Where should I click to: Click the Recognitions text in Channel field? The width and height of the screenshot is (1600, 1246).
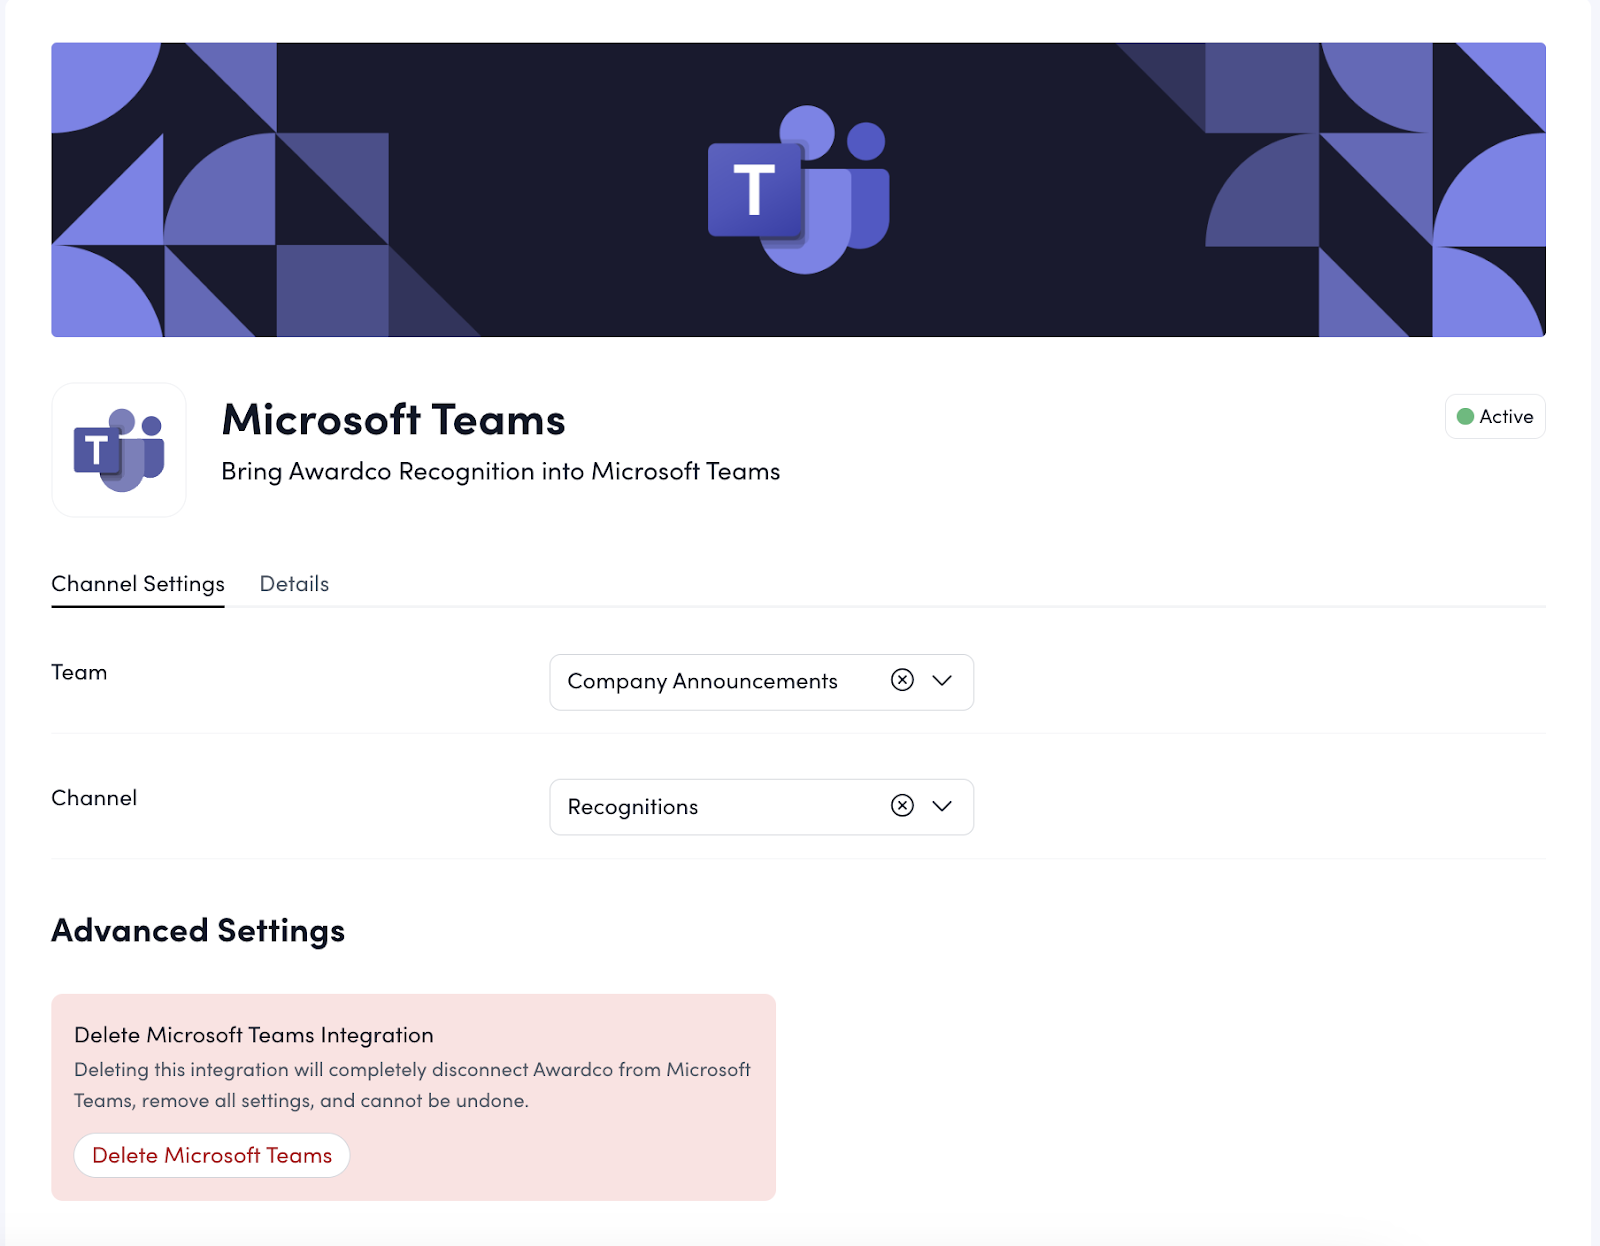[633, 807]
